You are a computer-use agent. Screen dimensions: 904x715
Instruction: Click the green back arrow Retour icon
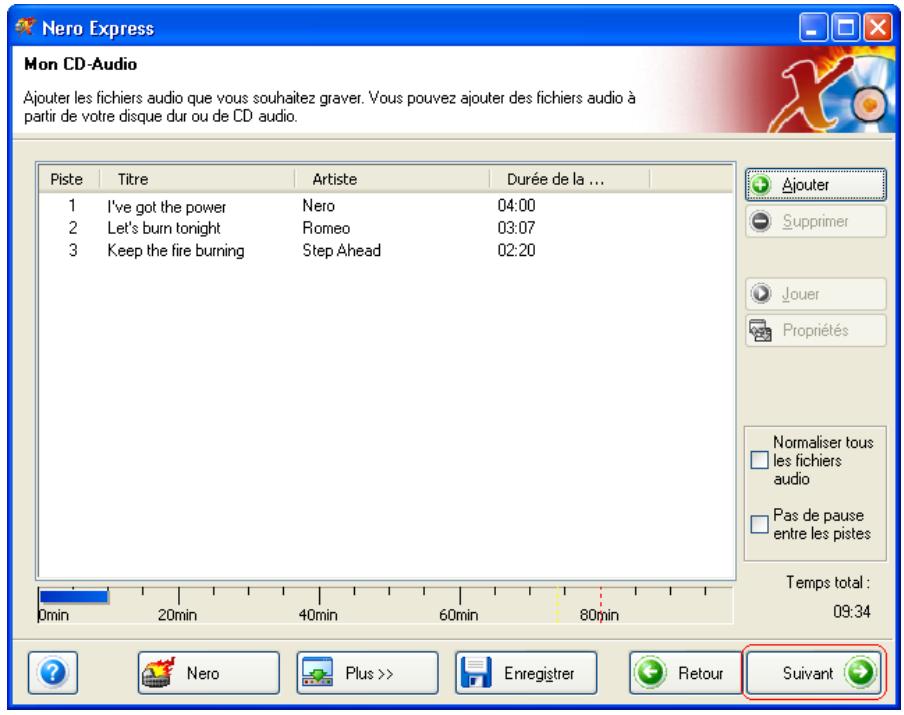(651, 672)
